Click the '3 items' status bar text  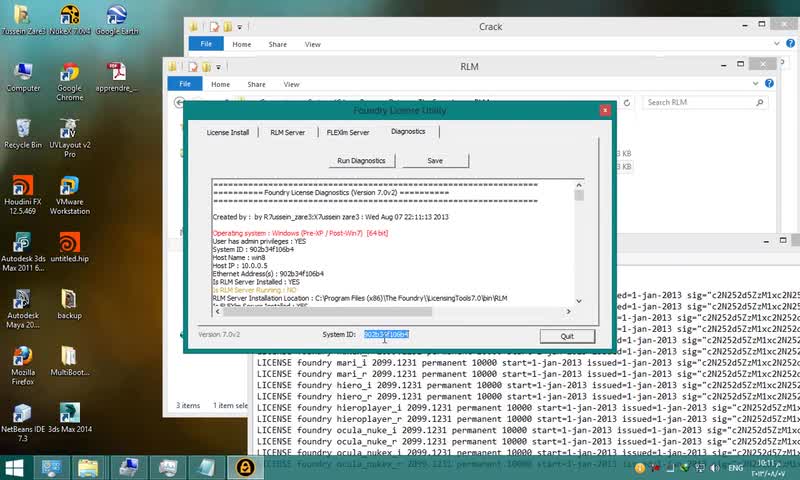[x=188, y=406]
